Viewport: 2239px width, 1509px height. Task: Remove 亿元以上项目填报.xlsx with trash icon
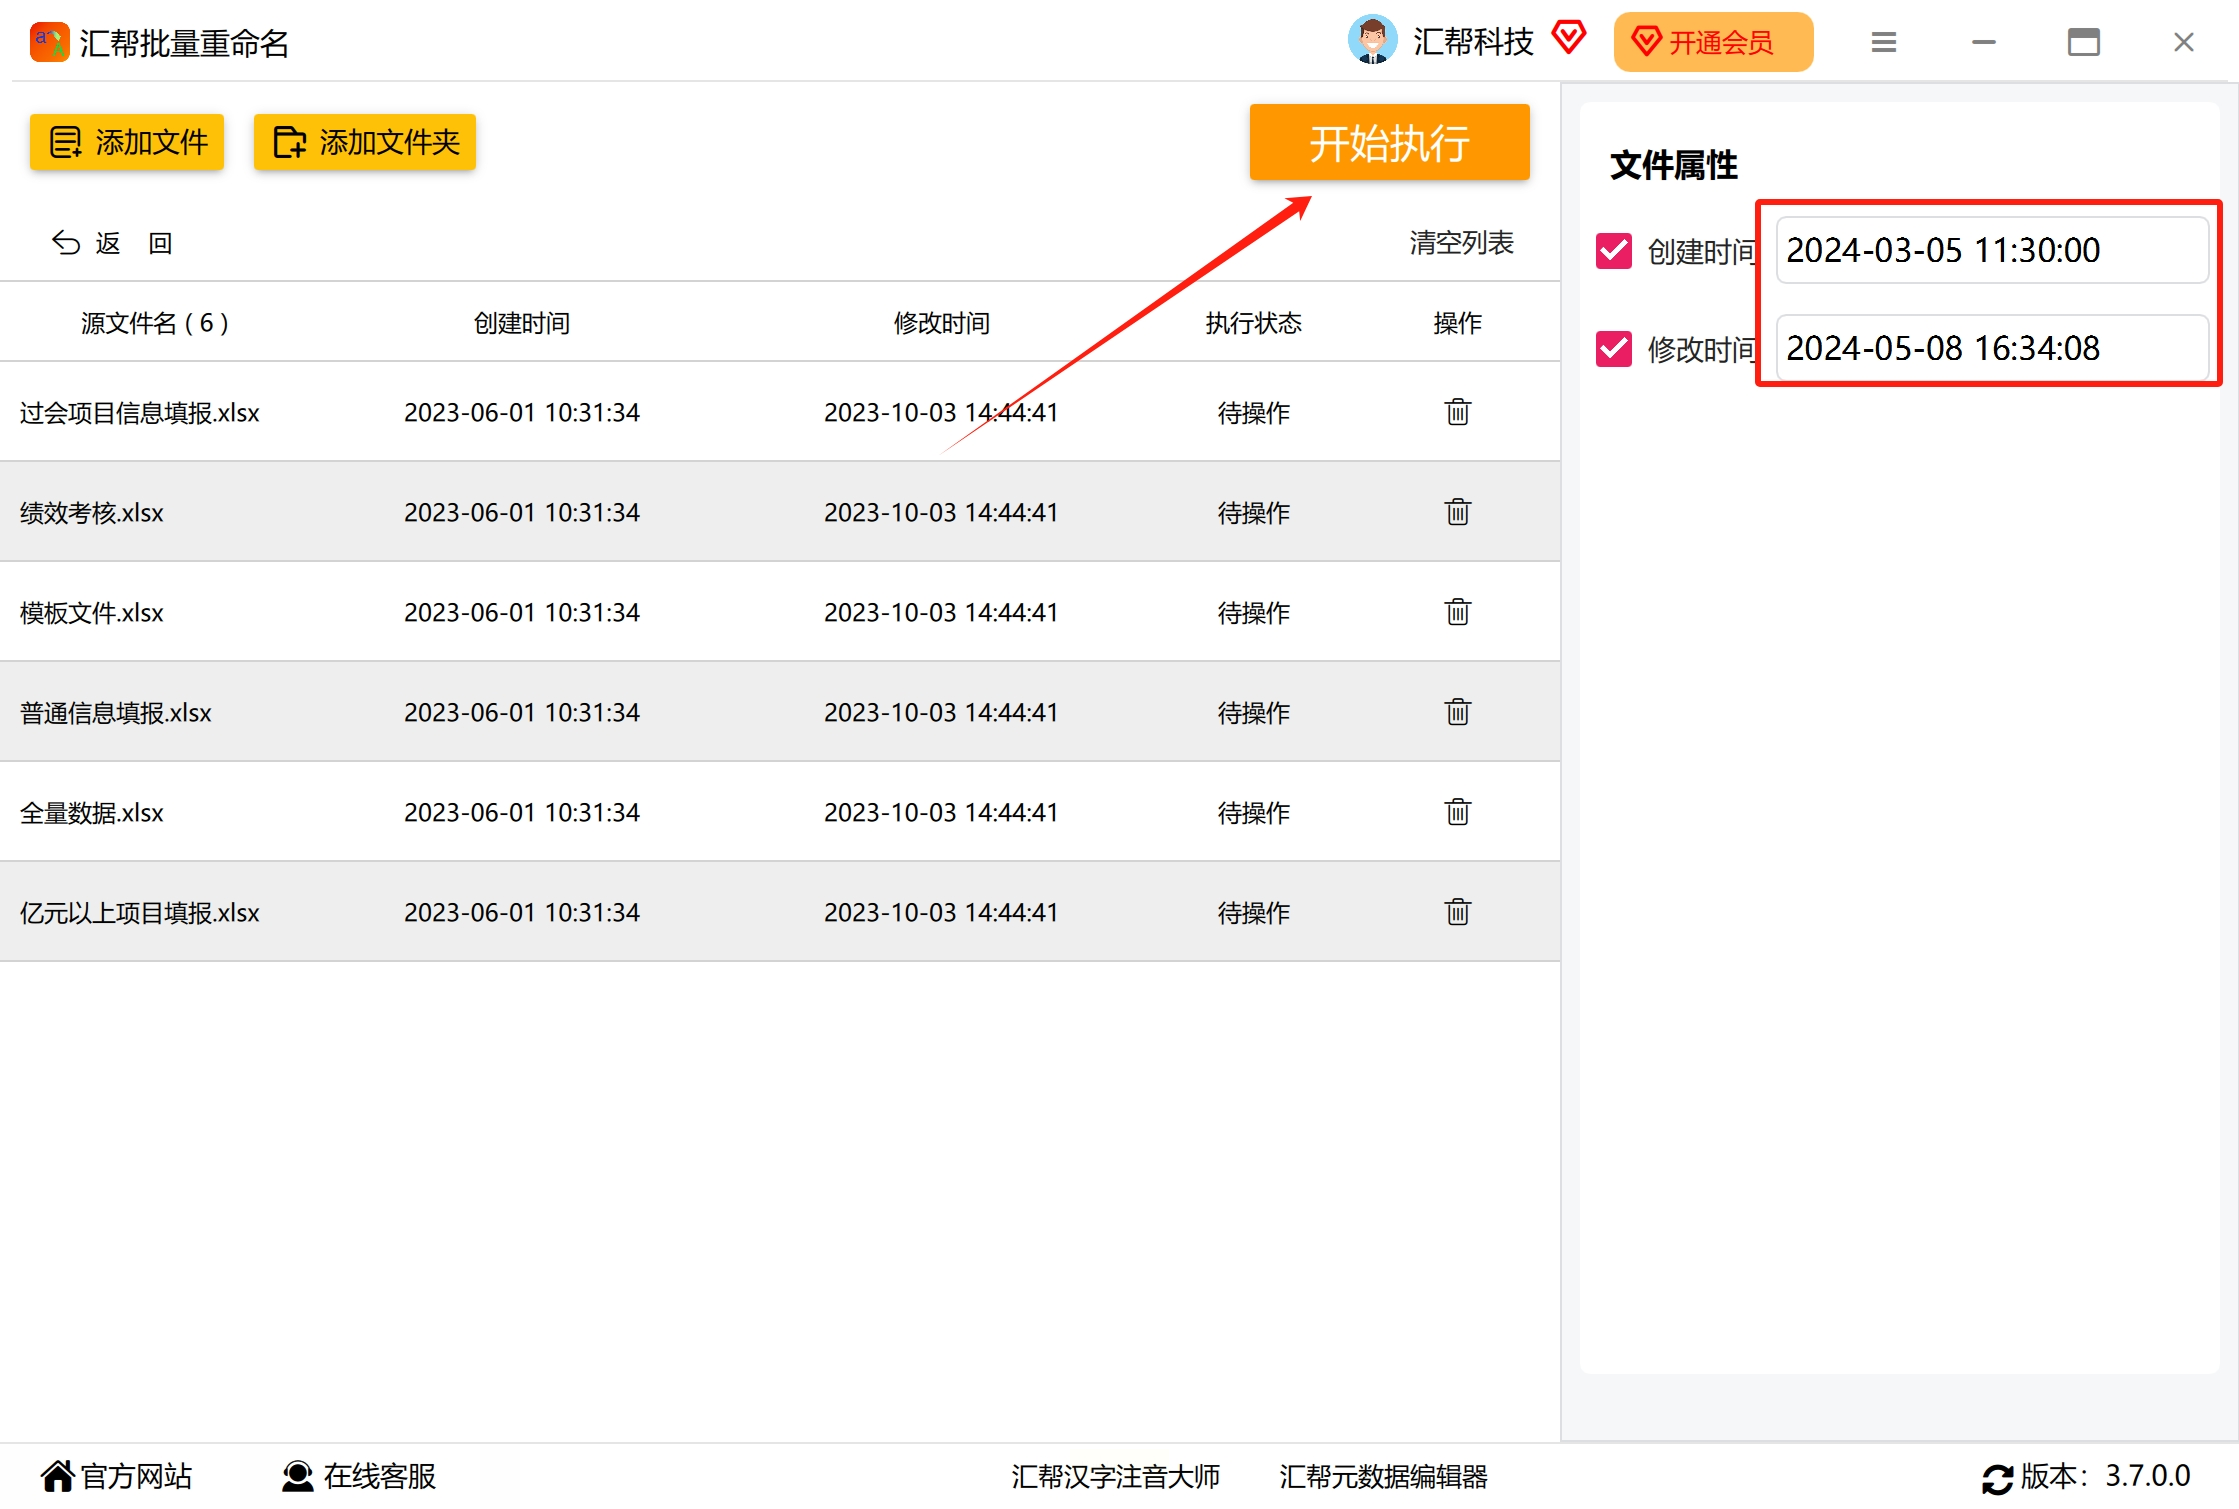pos(1457,912)
